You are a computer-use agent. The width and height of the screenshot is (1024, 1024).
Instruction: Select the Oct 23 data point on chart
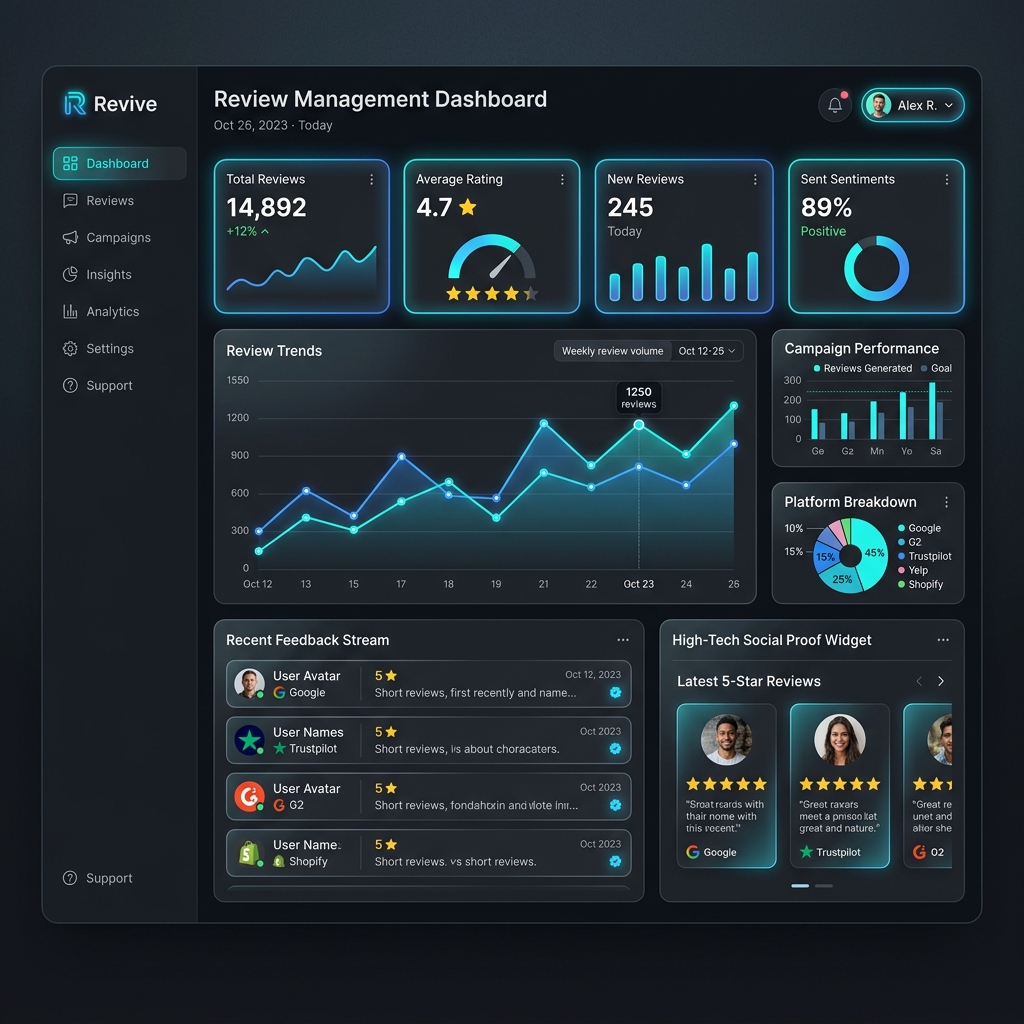coord(639,425)
